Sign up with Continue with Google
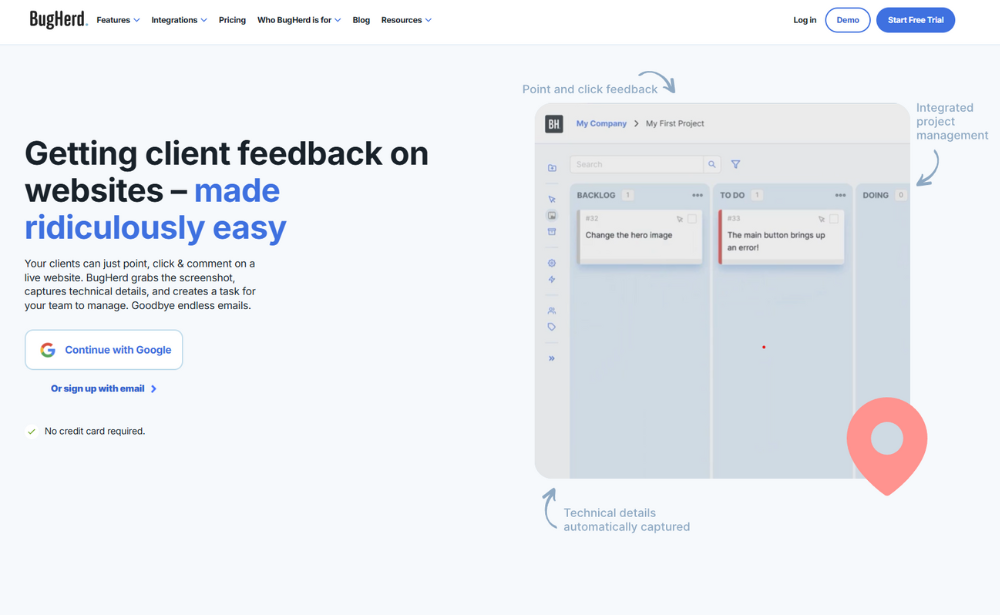Viewport: 1000px width, 615px height. (103, 349)
